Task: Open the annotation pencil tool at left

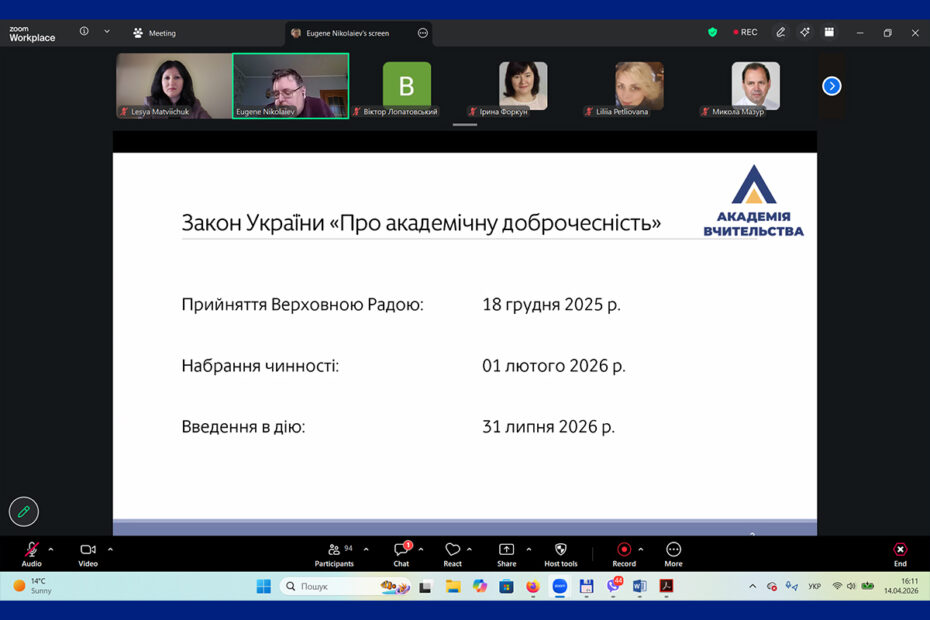Action: tap(24, 511)
